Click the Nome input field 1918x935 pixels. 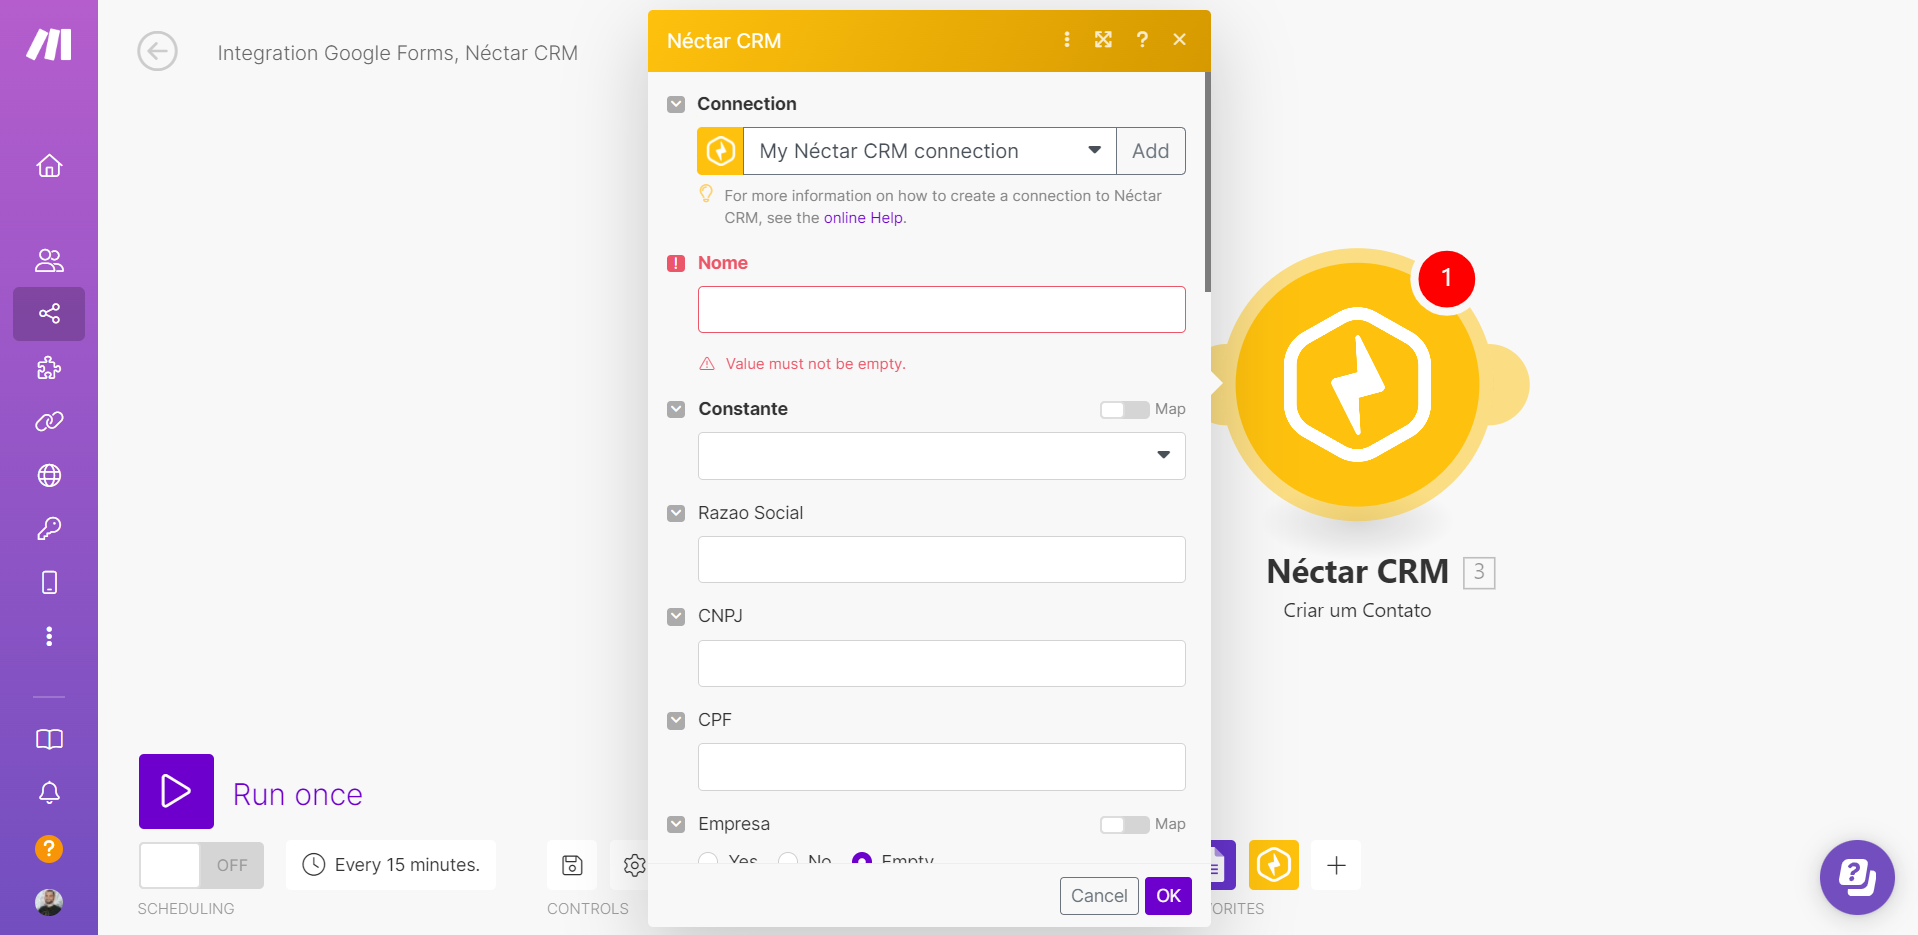point(942,310)
